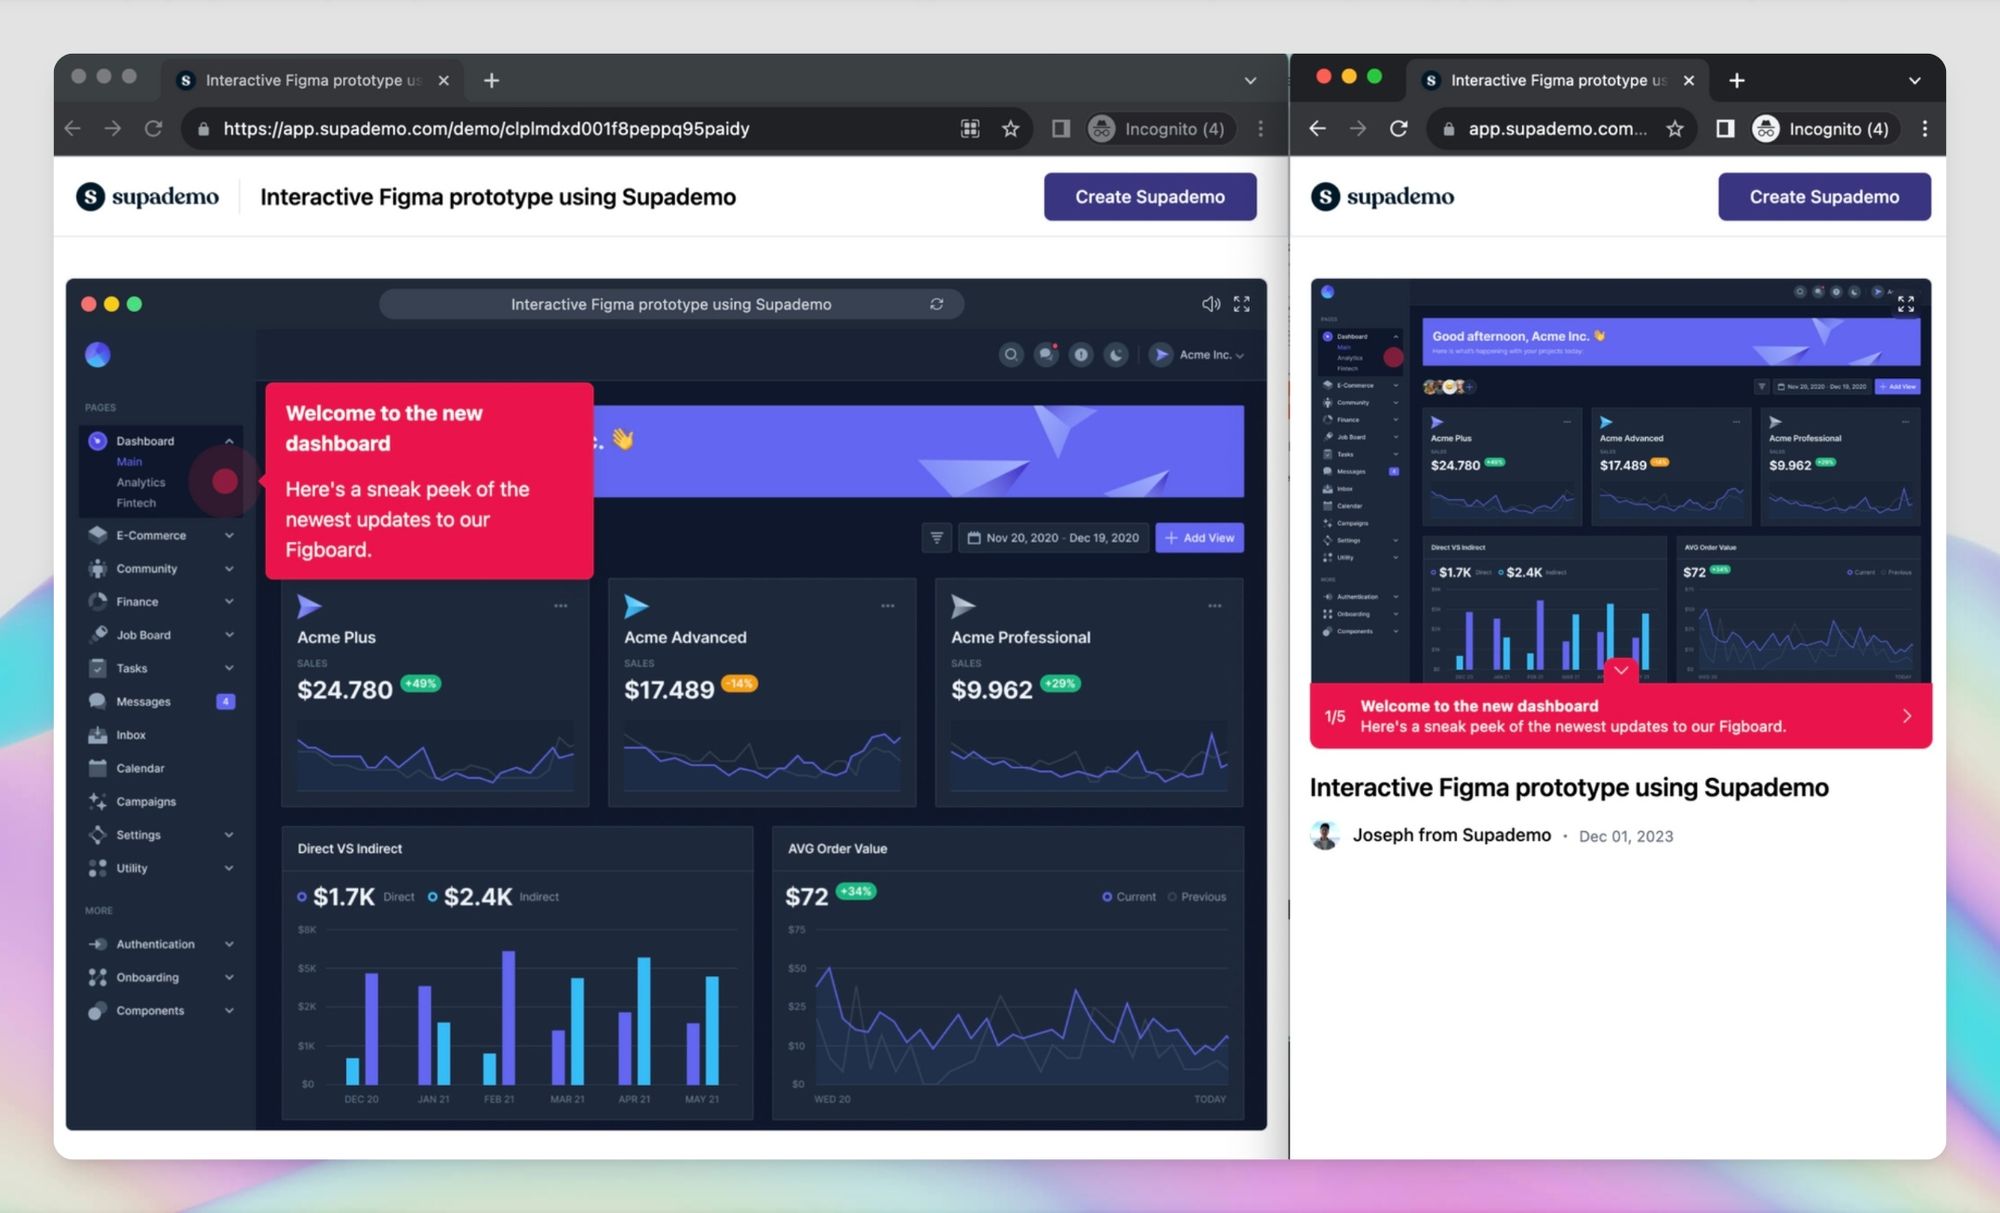Mute the demo audio via speaker icon
The image size is (2000, 1213).
tap(1211, 304)
